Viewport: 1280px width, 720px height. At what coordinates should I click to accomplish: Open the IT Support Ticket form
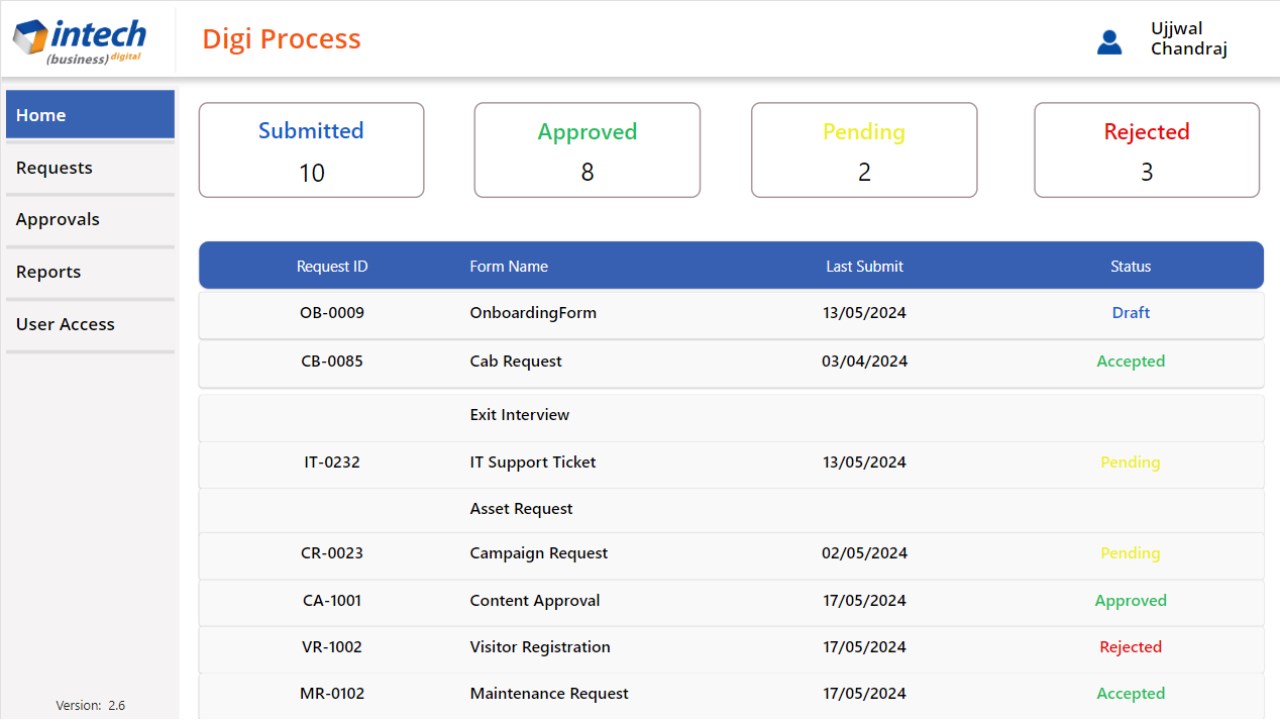(x=533, y=463)
